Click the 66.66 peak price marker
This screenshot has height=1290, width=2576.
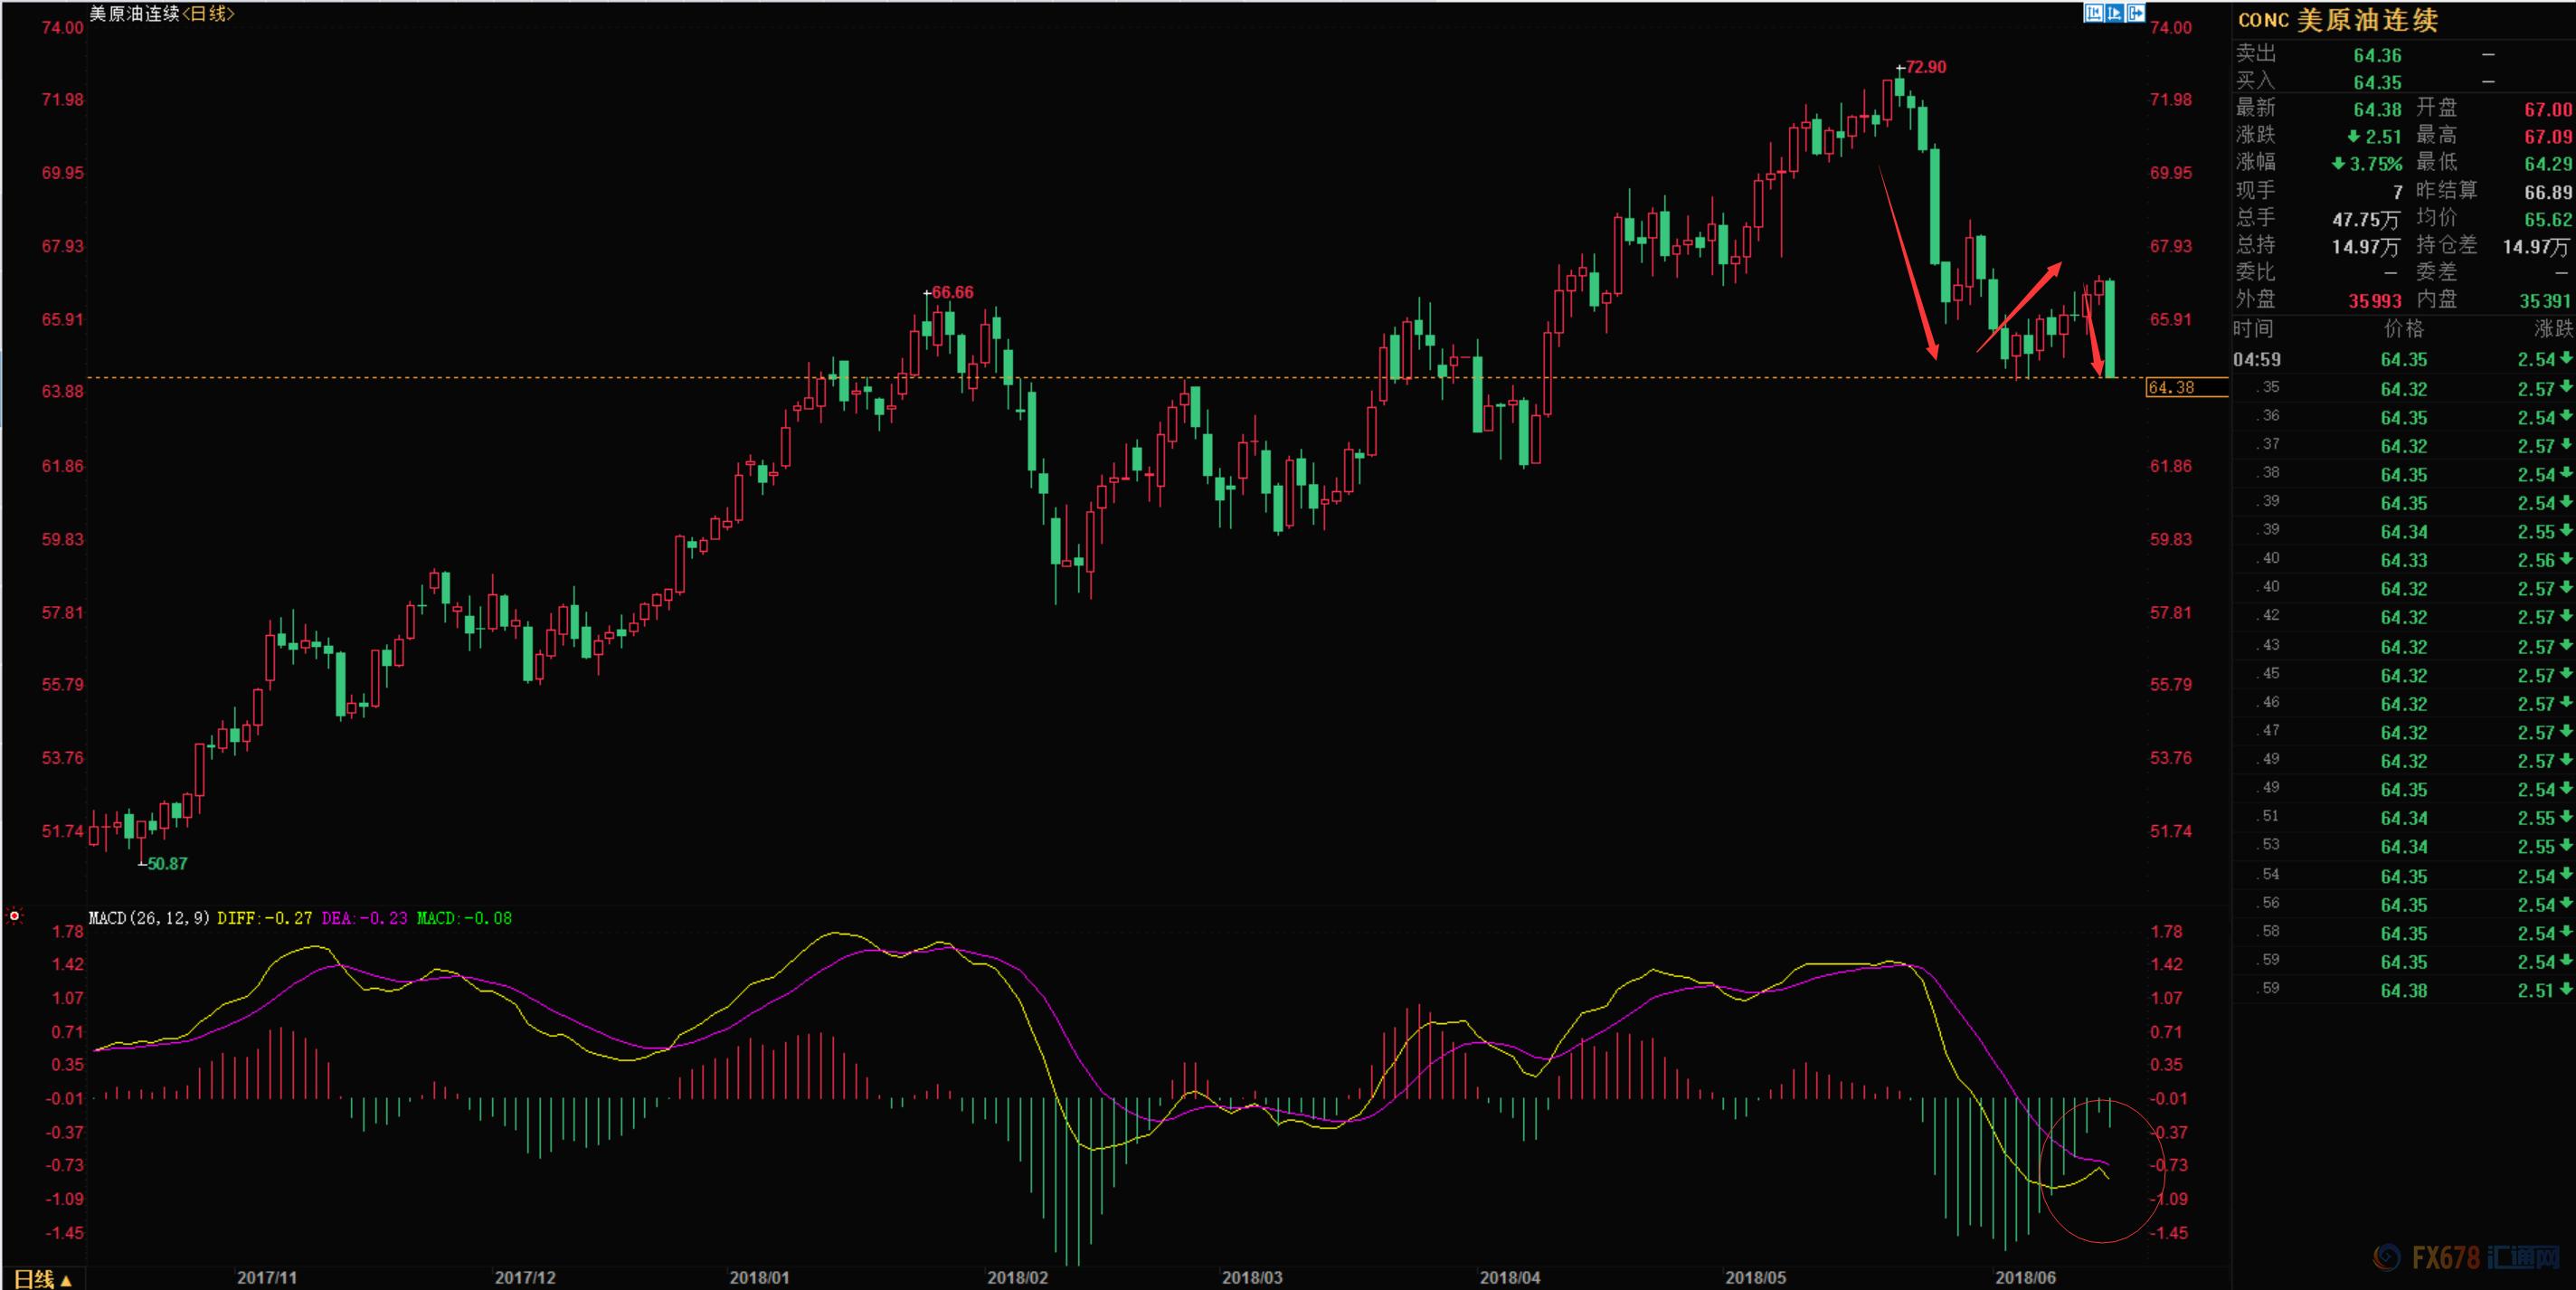tap(952, 292)
